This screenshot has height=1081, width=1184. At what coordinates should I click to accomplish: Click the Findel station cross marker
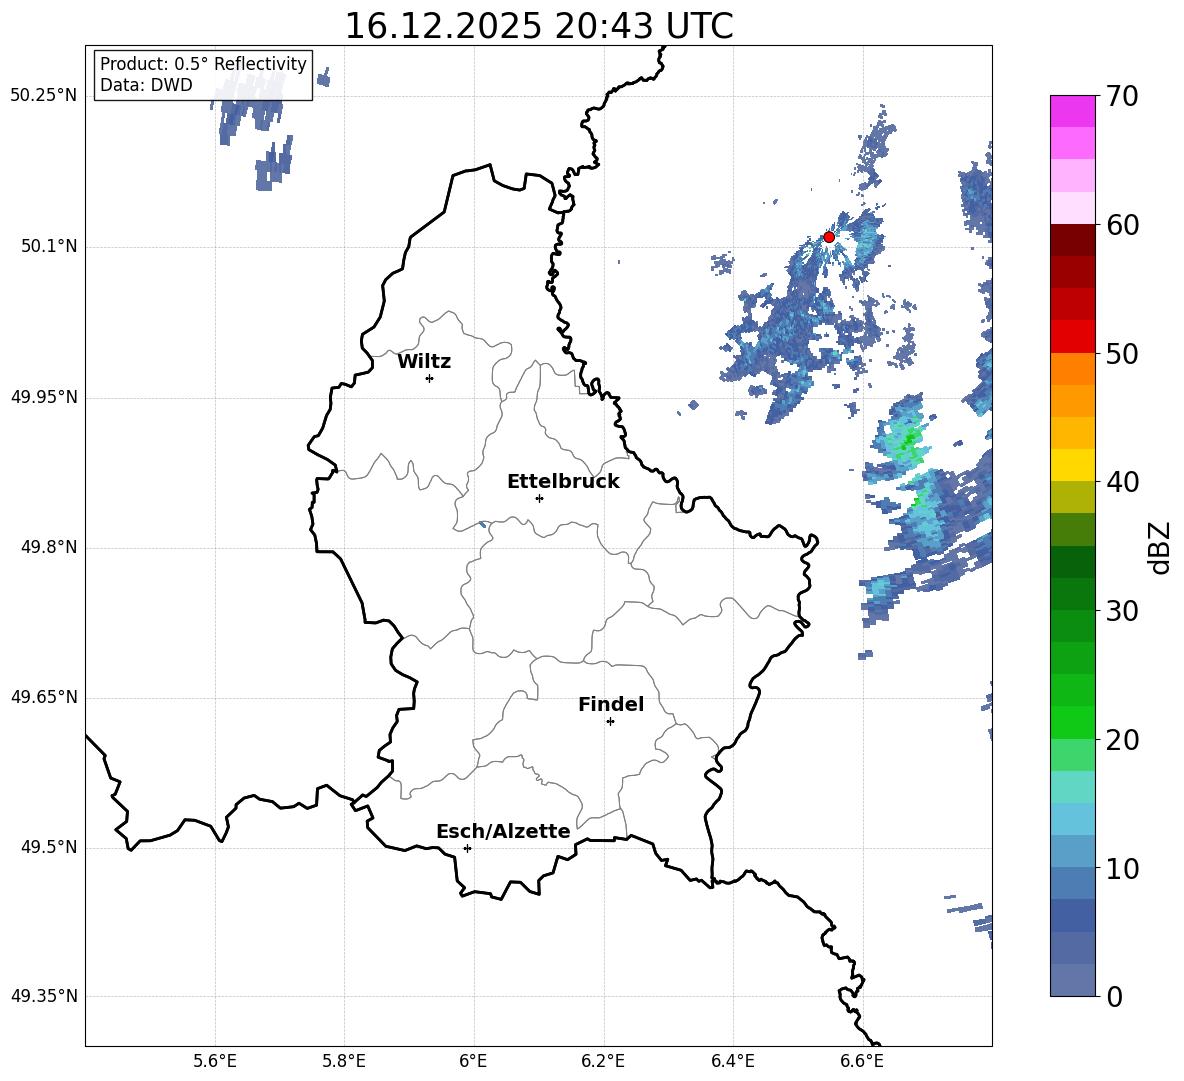610,722
